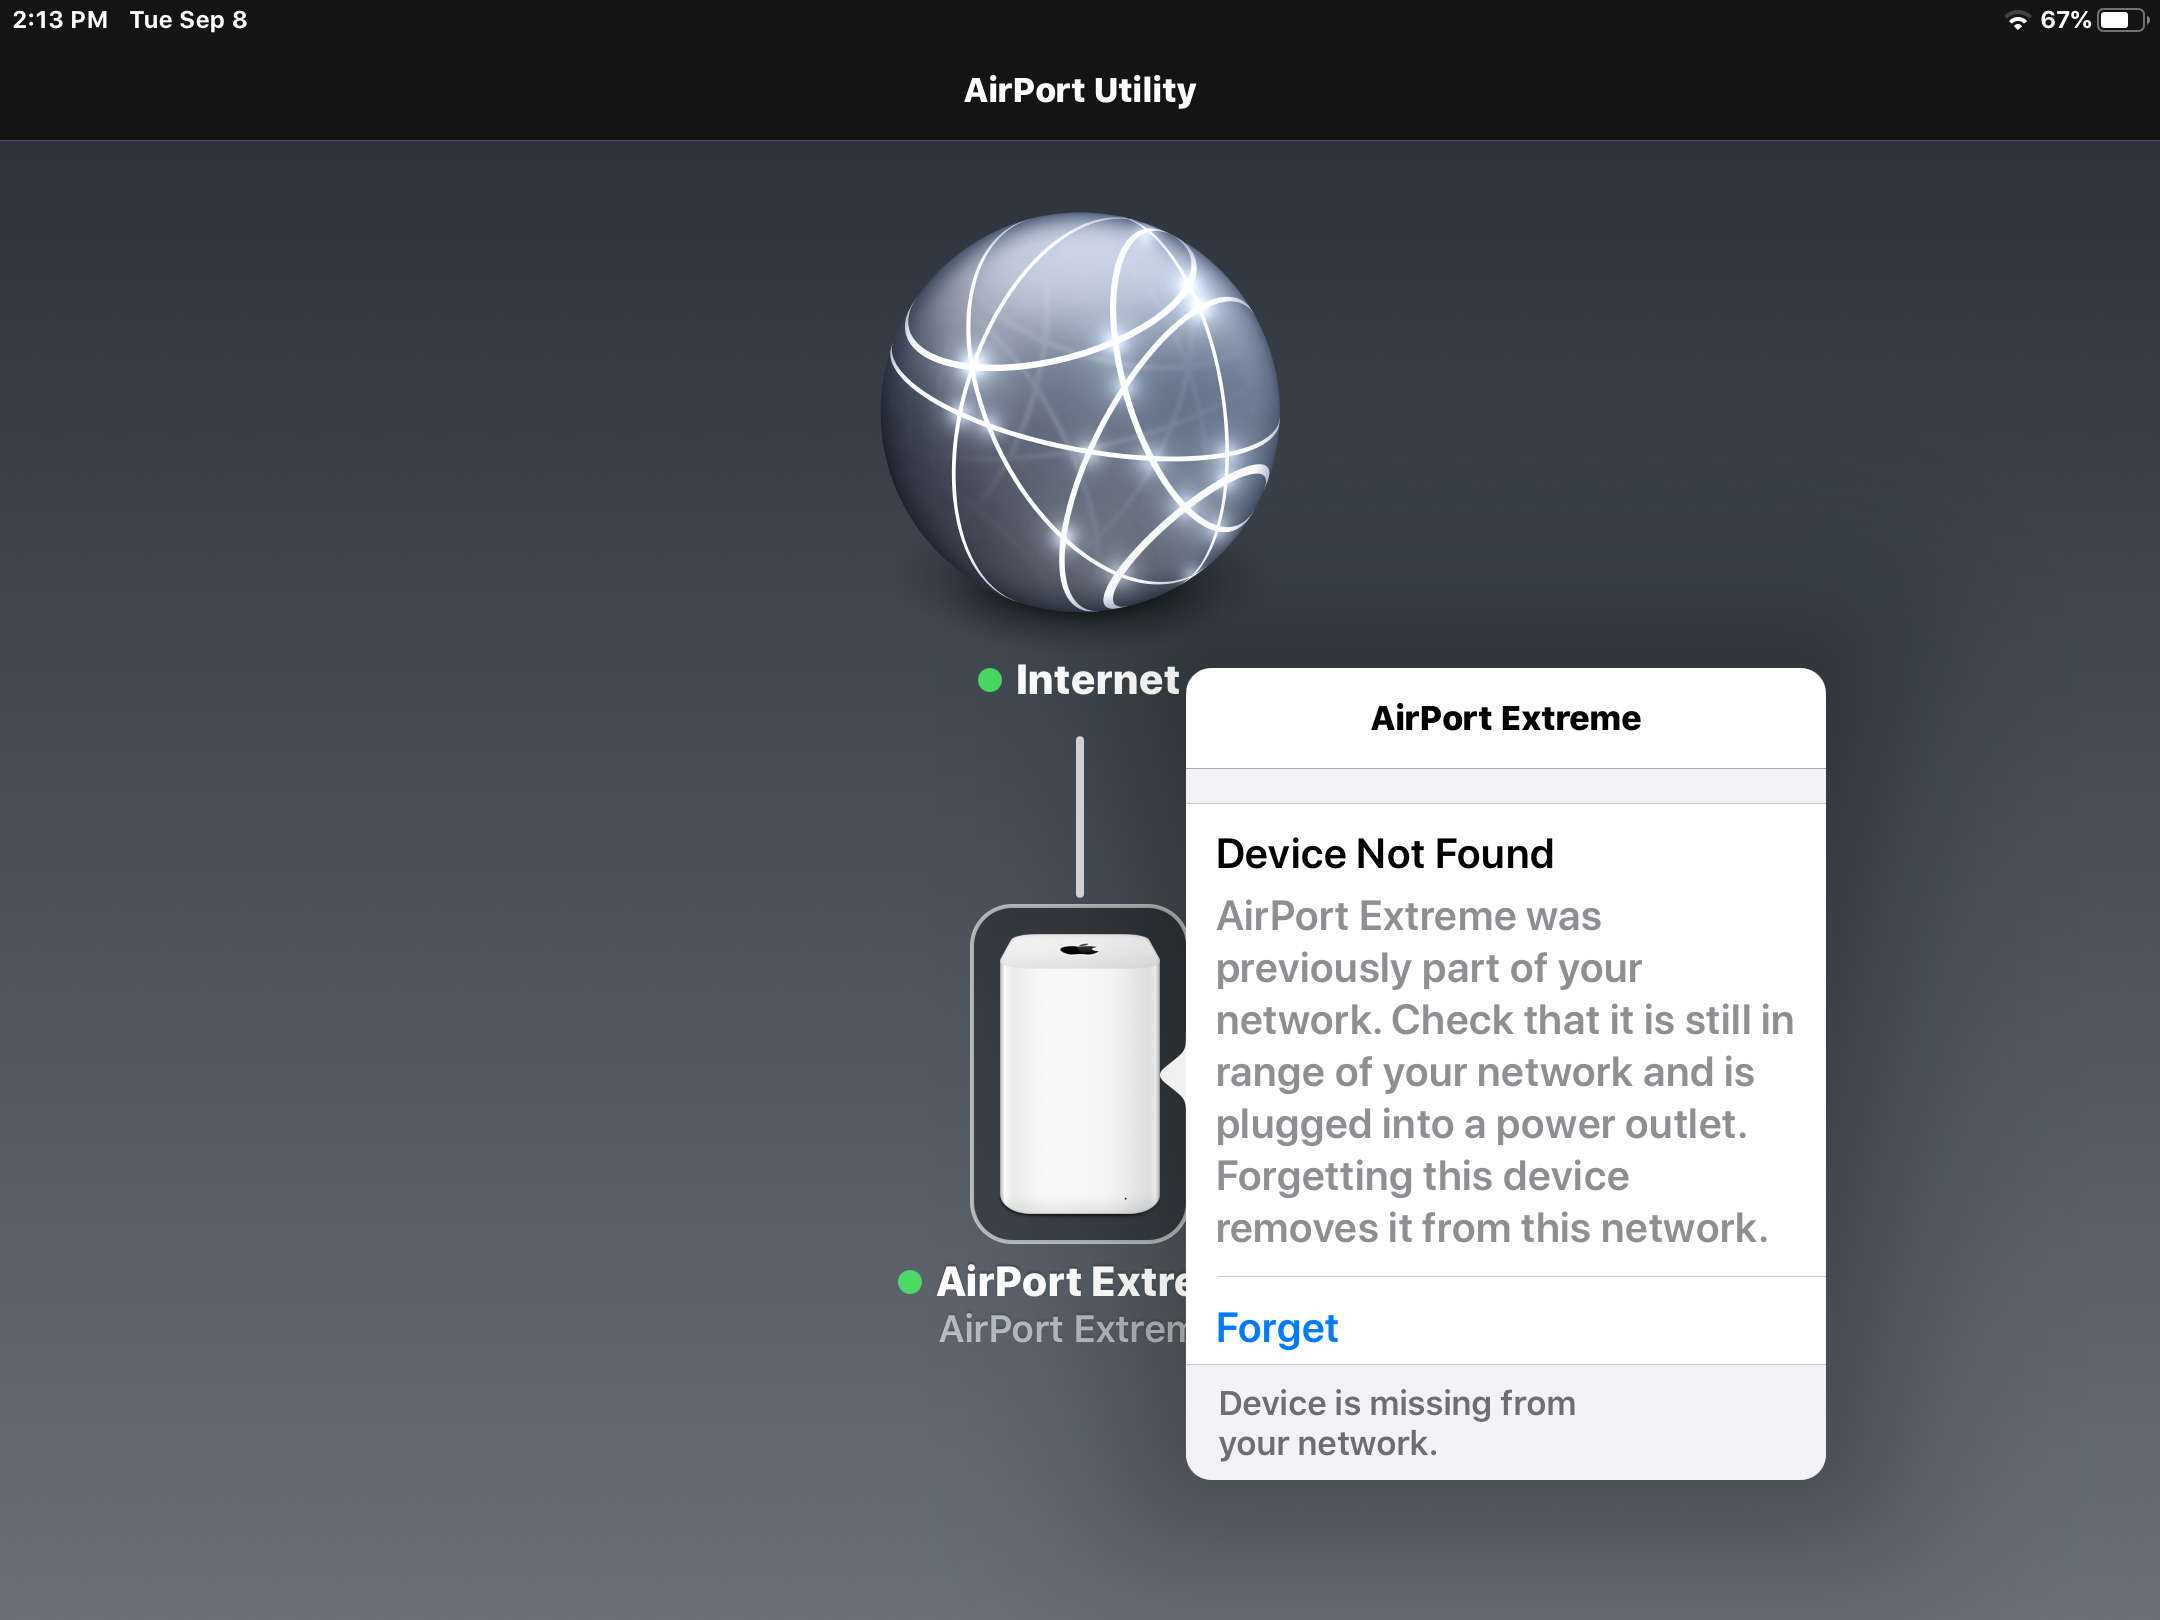Tap the AirPort Utility title bar text

pos(1079,90)
